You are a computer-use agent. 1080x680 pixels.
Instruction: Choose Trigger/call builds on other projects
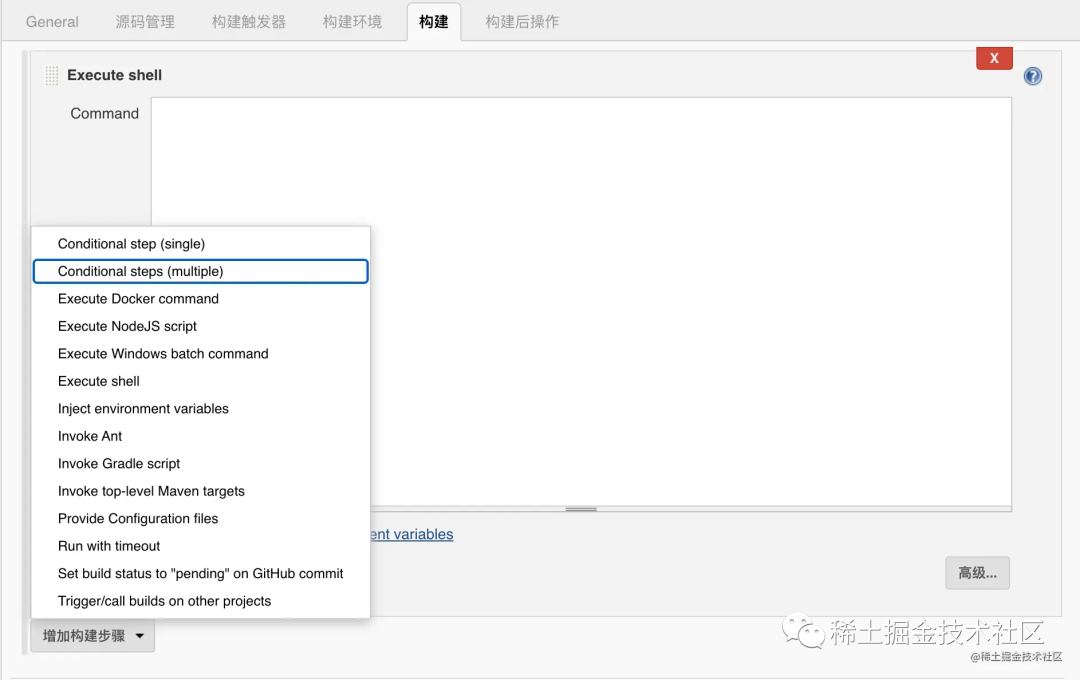pos(200,601)
